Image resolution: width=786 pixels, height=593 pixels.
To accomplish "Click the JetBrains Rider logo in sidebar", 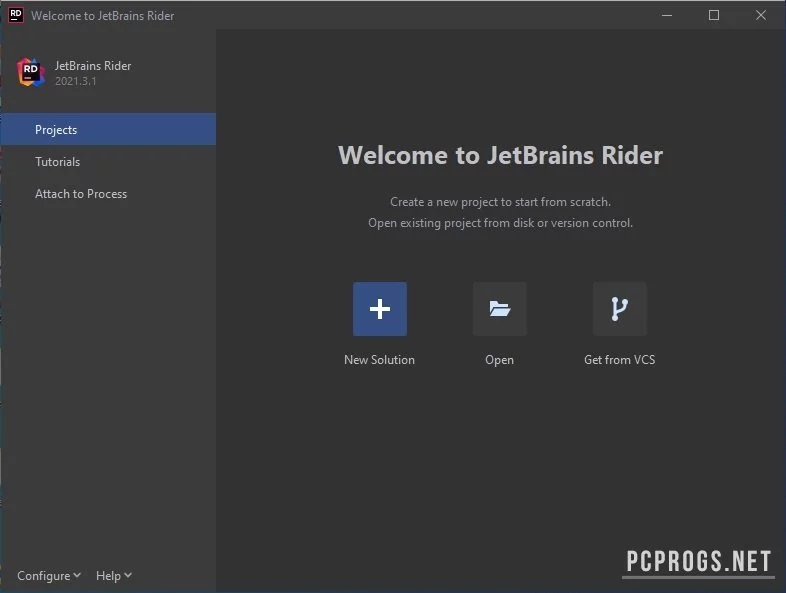I will click(x=31, y=72).
